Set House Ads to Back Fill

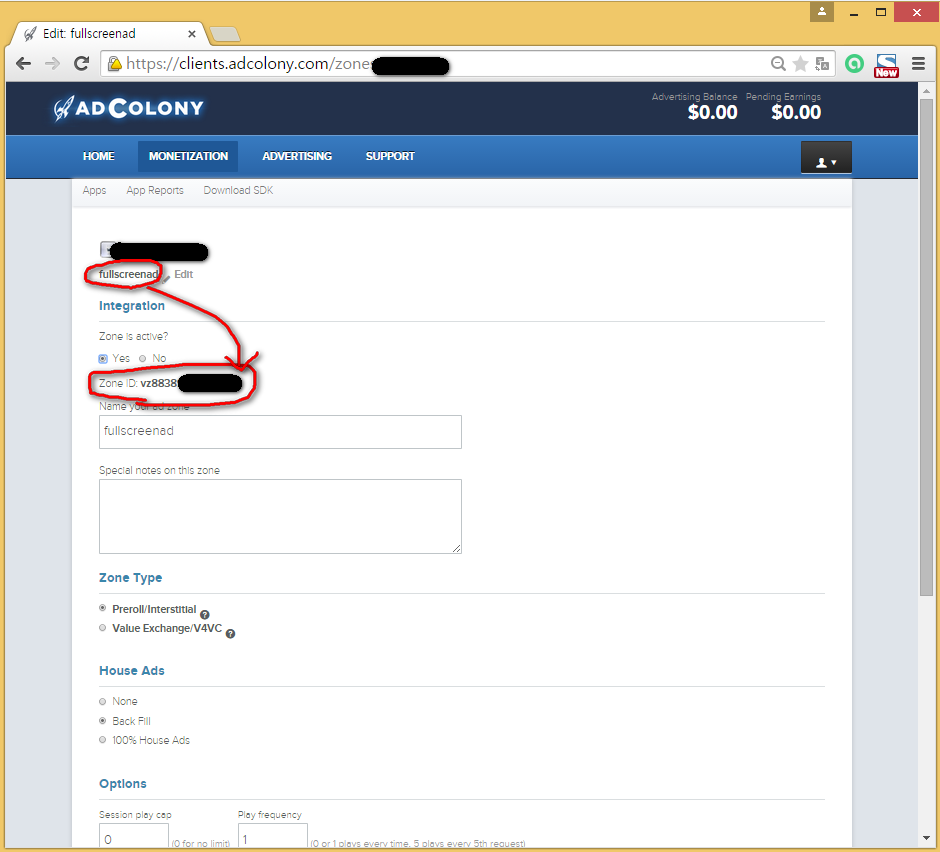tap(103, 721)
